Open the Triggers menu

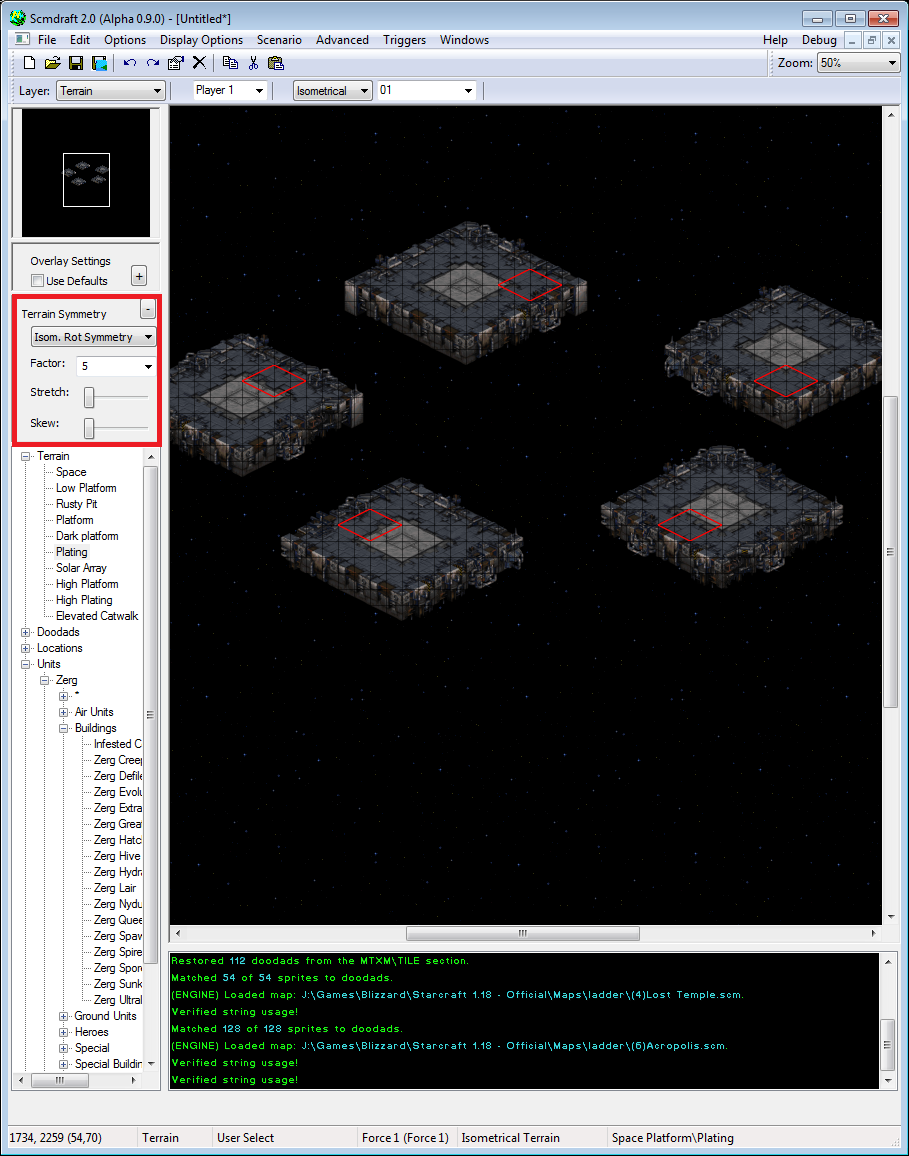(404, 40)
